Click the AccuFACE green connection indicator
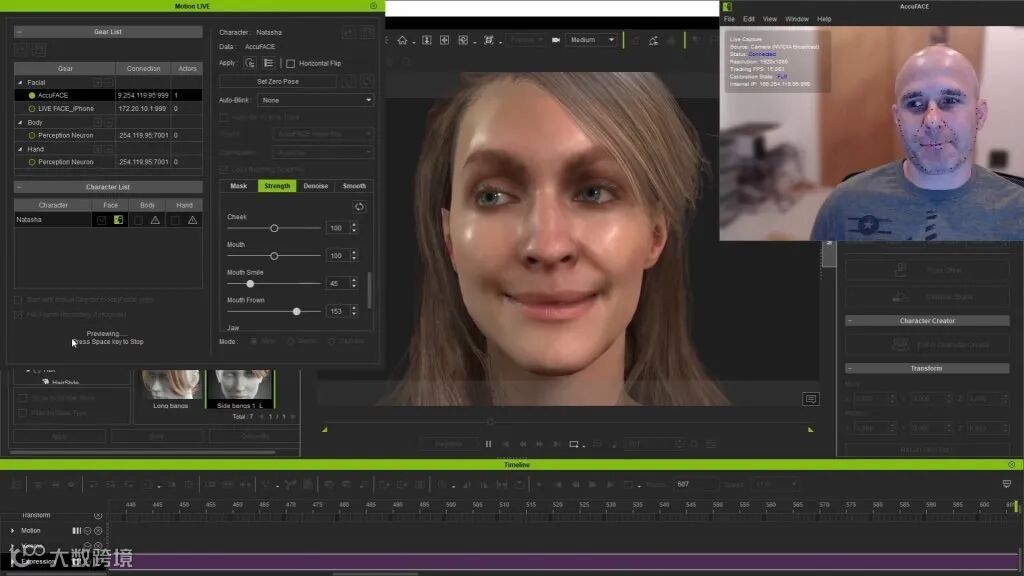 click(32, 95)
